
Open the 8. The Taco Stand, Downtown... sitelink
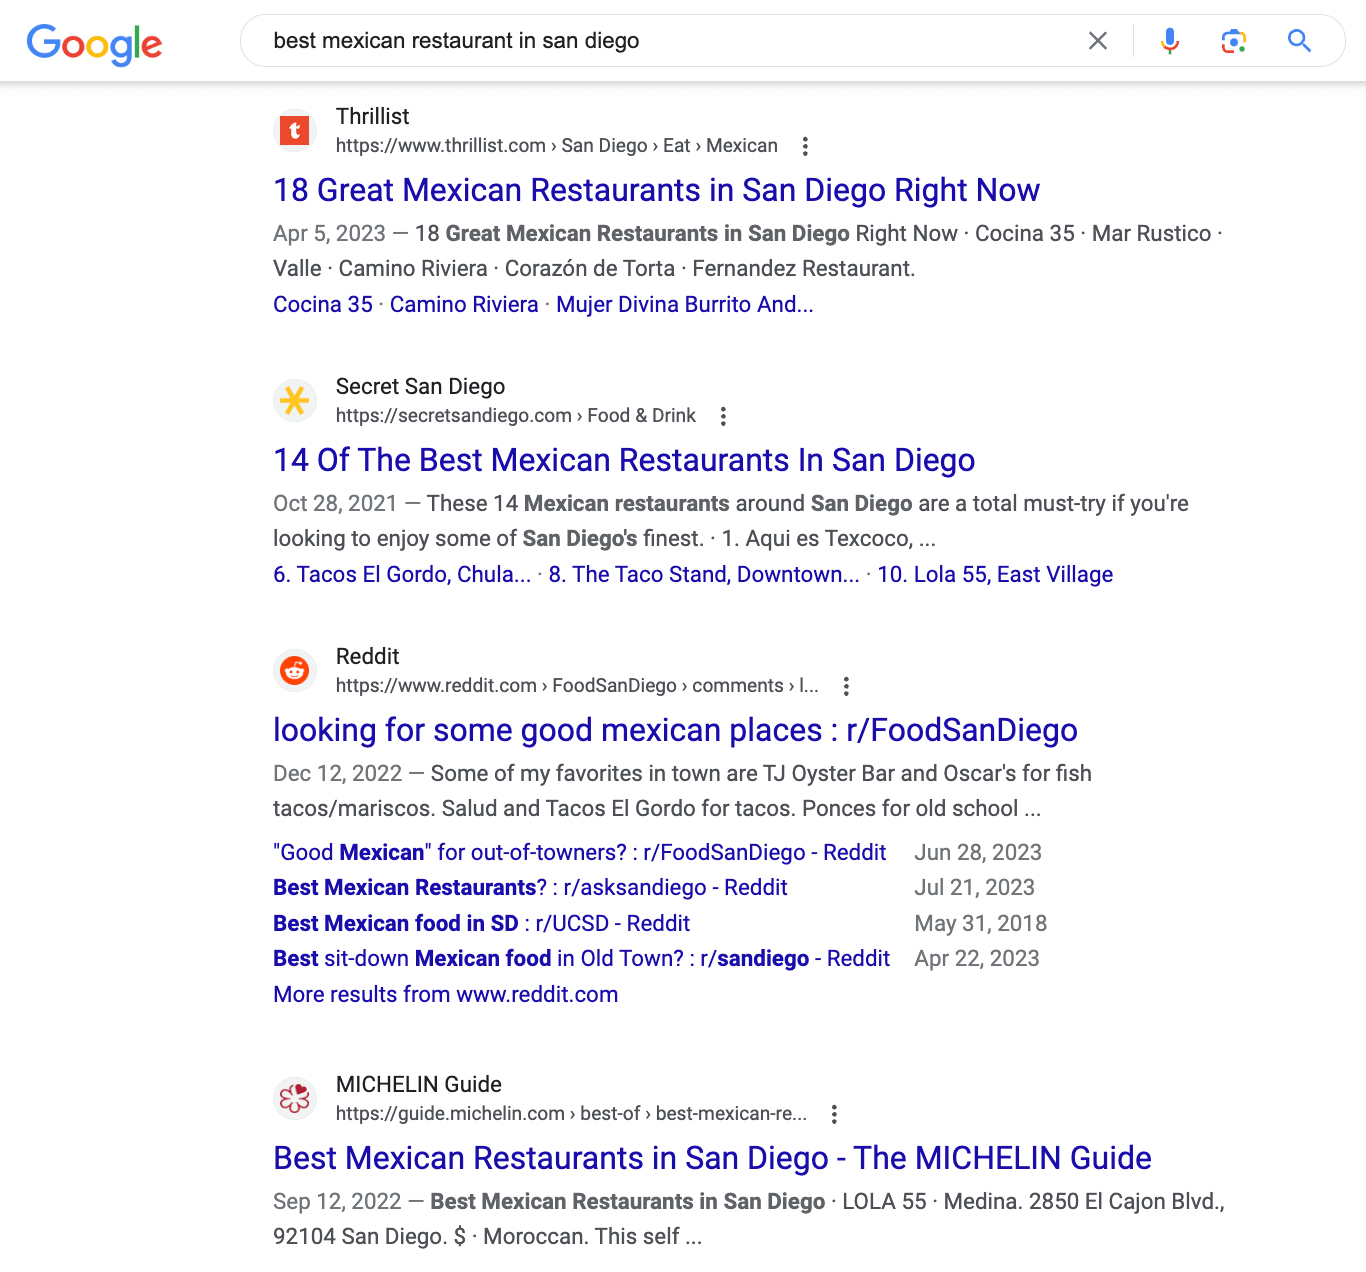click(704, 574)
